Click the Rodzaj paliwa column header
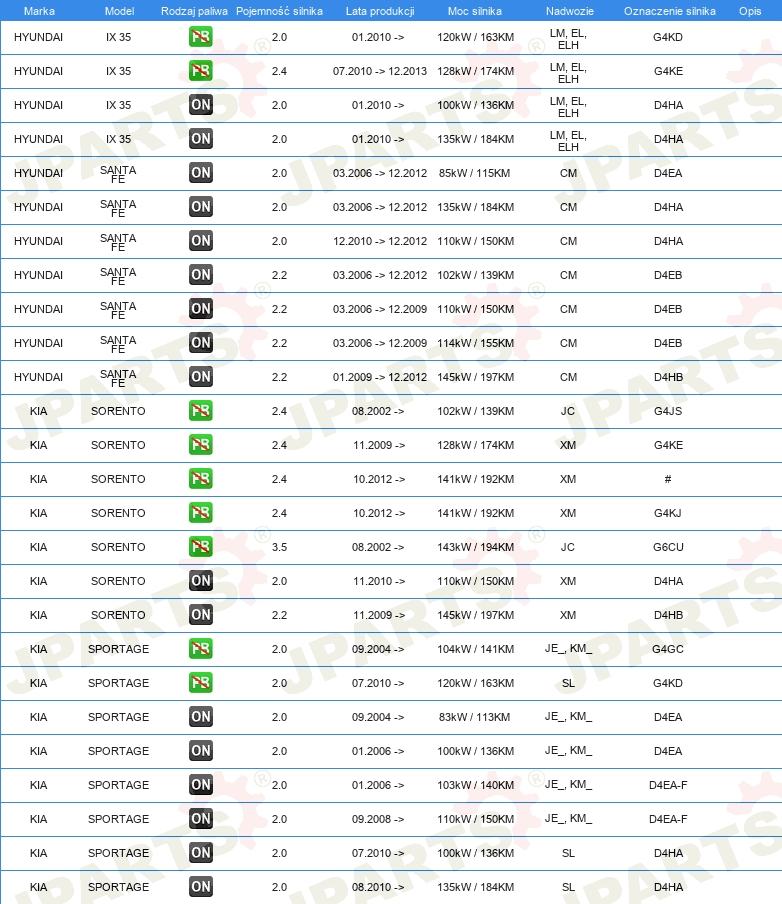 [194, 11]
